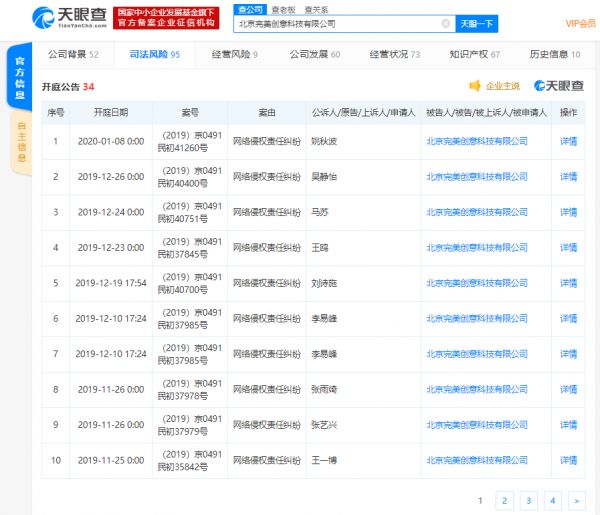Clear the search box with X icon
The image size is (600, 515).
pos(445,23)
